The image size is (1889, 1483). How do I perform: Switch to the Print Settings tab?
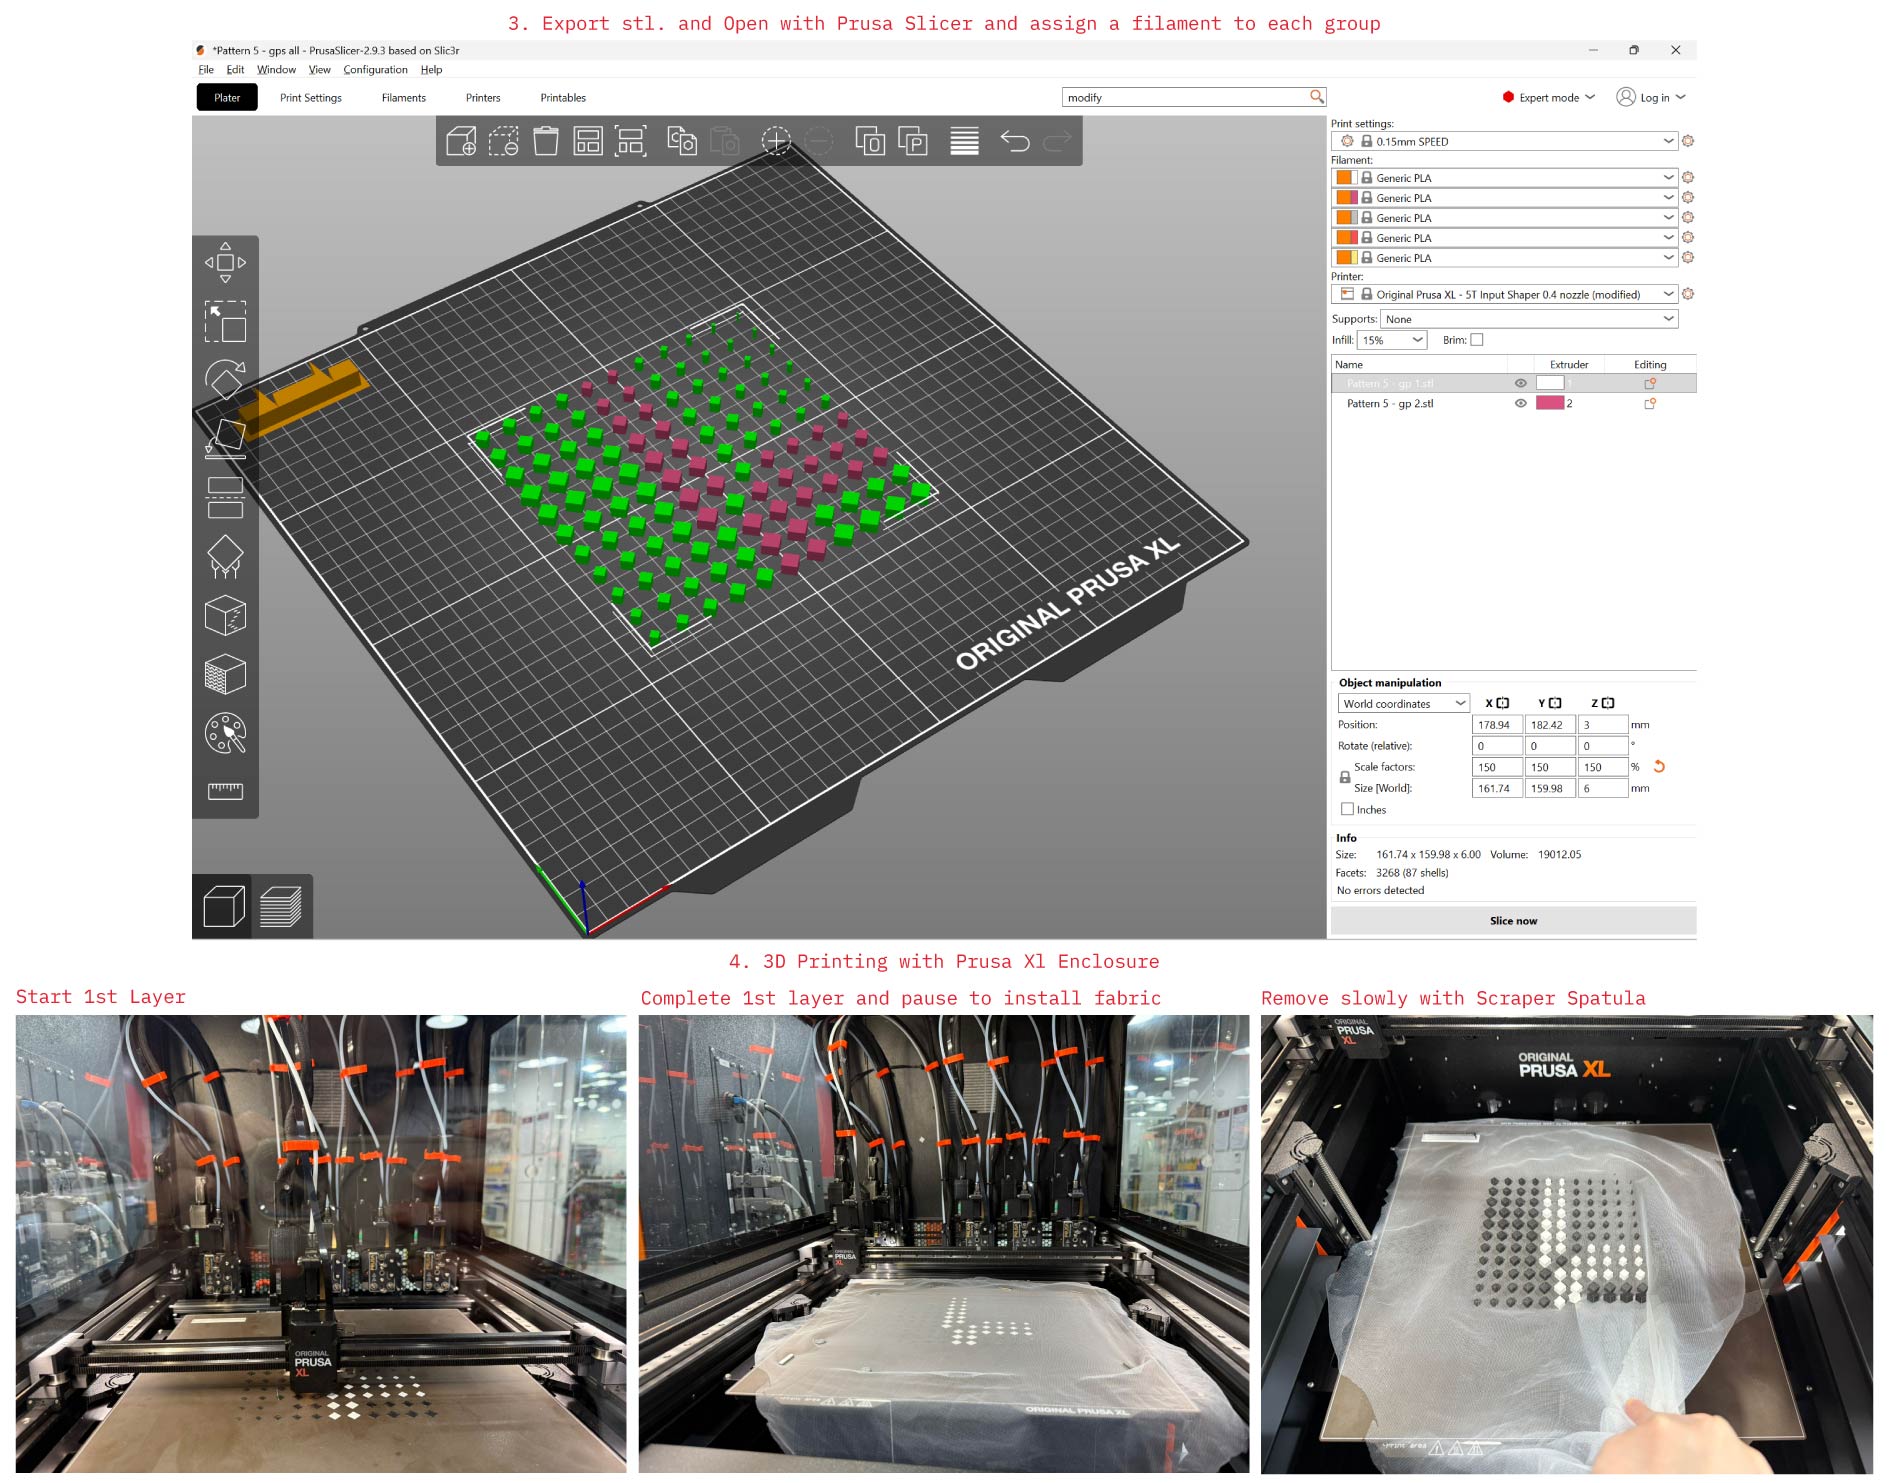click(x=310, y=98)
